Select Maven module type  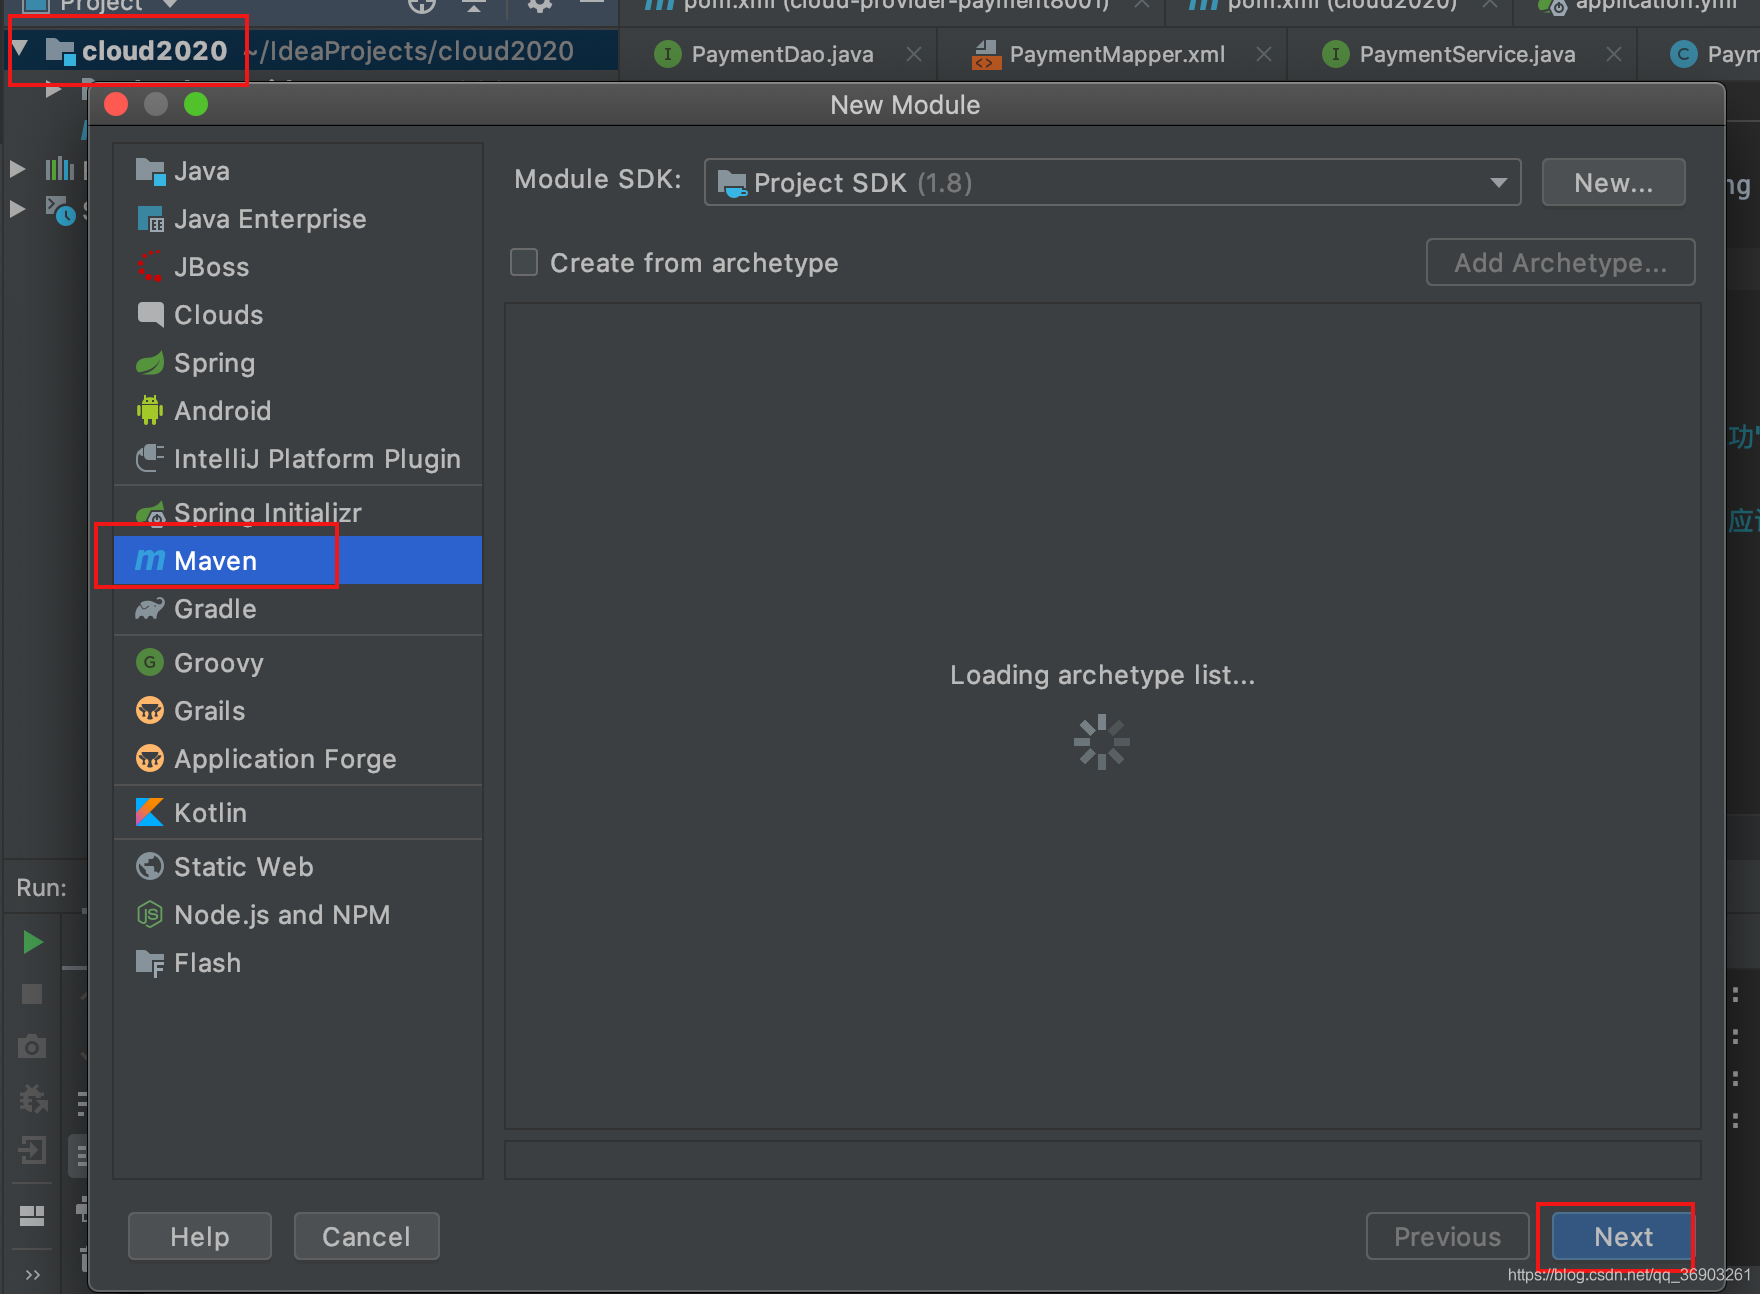coord(298,560)
